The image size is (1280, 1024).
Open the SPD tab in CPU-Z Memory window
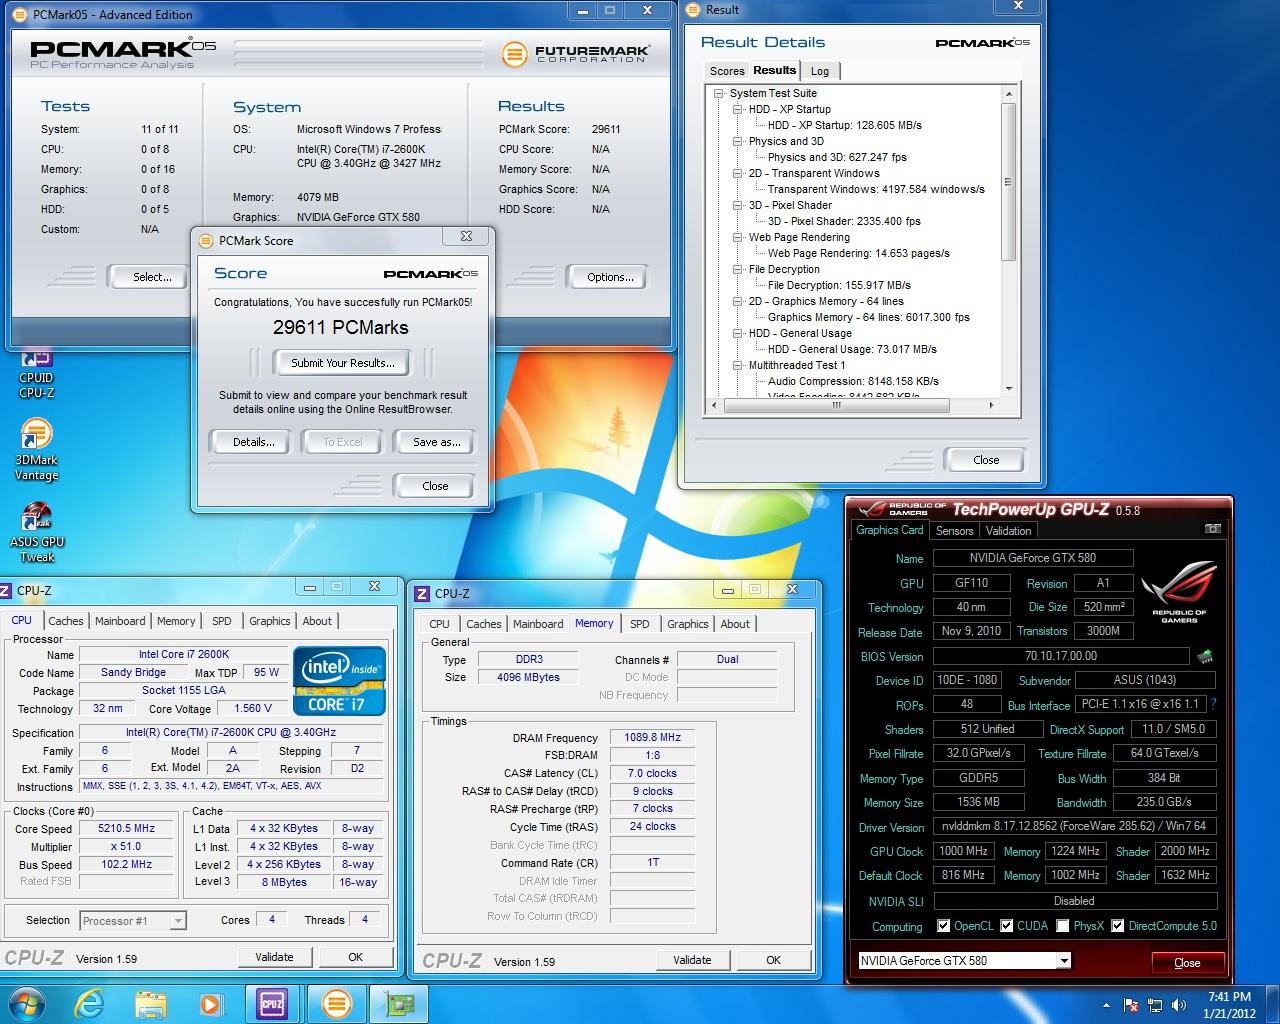tap(640, 624)
